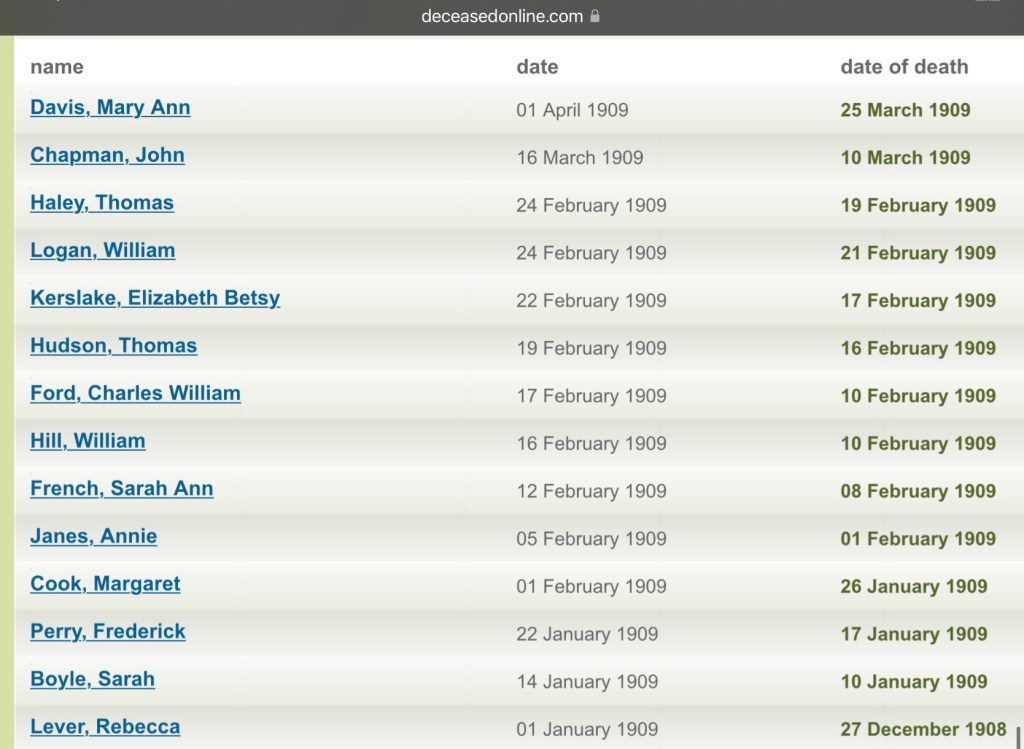Screen dimensions: 1024x749
Task: Click the 'name' column header
Action: 57,67
